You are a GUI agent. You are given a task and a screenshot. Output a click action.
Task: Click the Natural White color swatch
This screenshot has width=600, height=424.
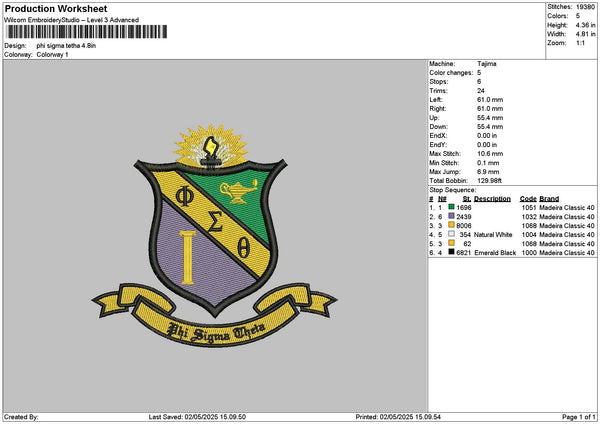pos(451,234)
